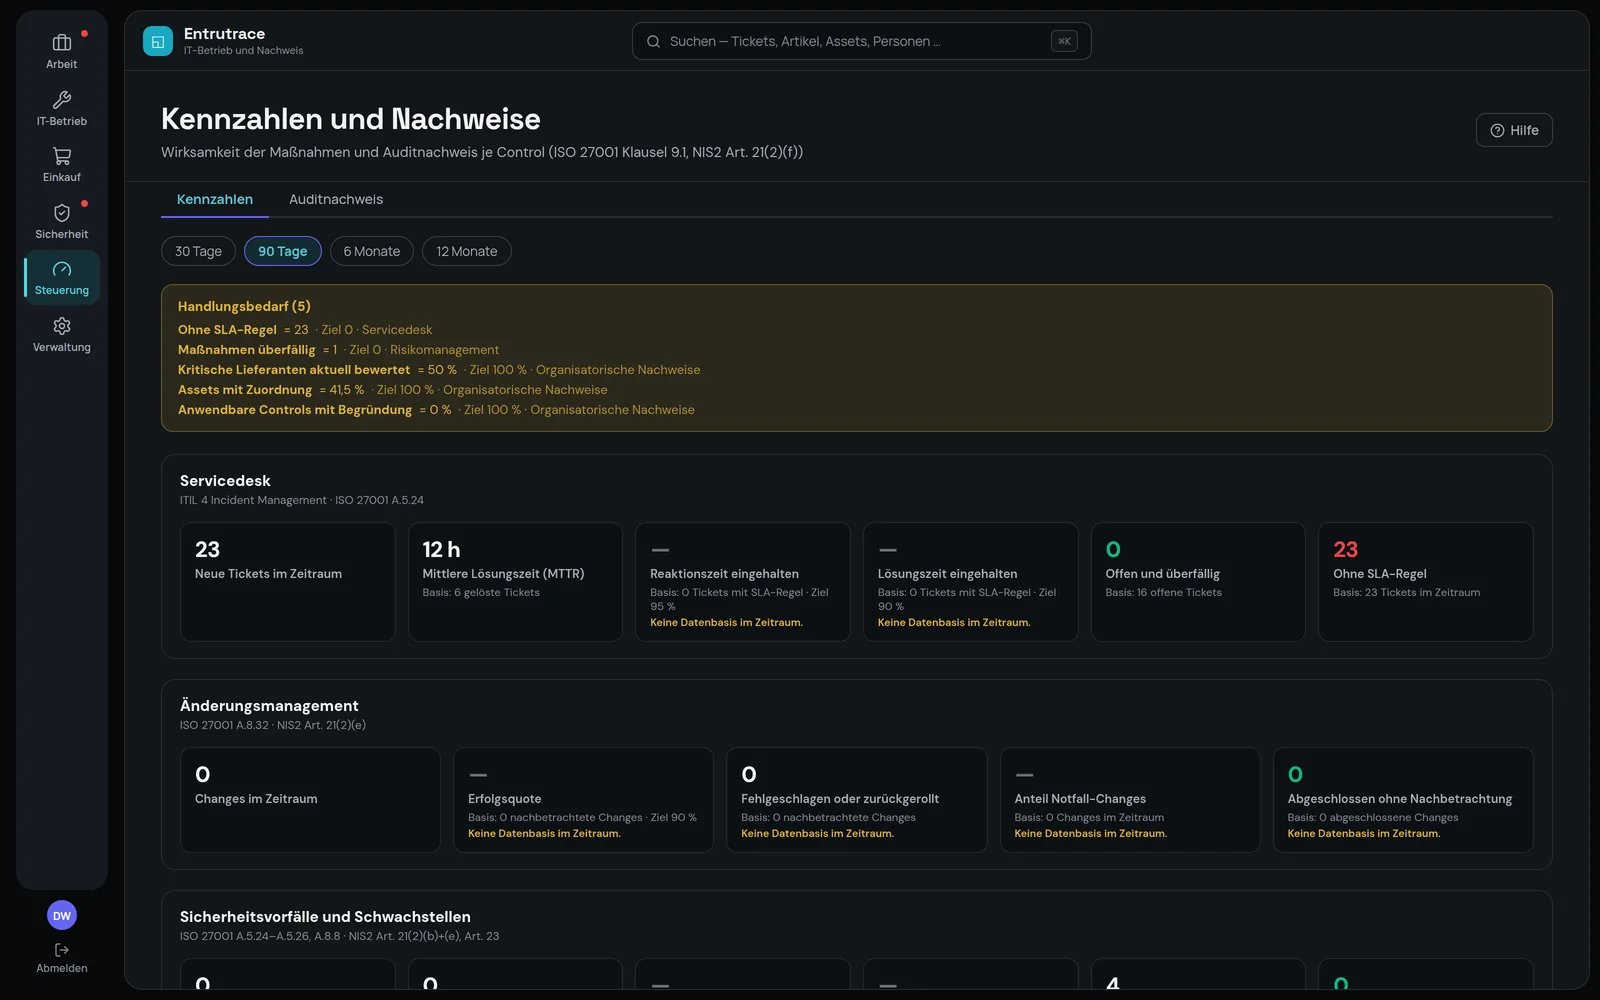Click Basis: 23 Tickets im Zeitraum text
Viewport: 1600px width, 1000px height.
(x=1407, y=593)
